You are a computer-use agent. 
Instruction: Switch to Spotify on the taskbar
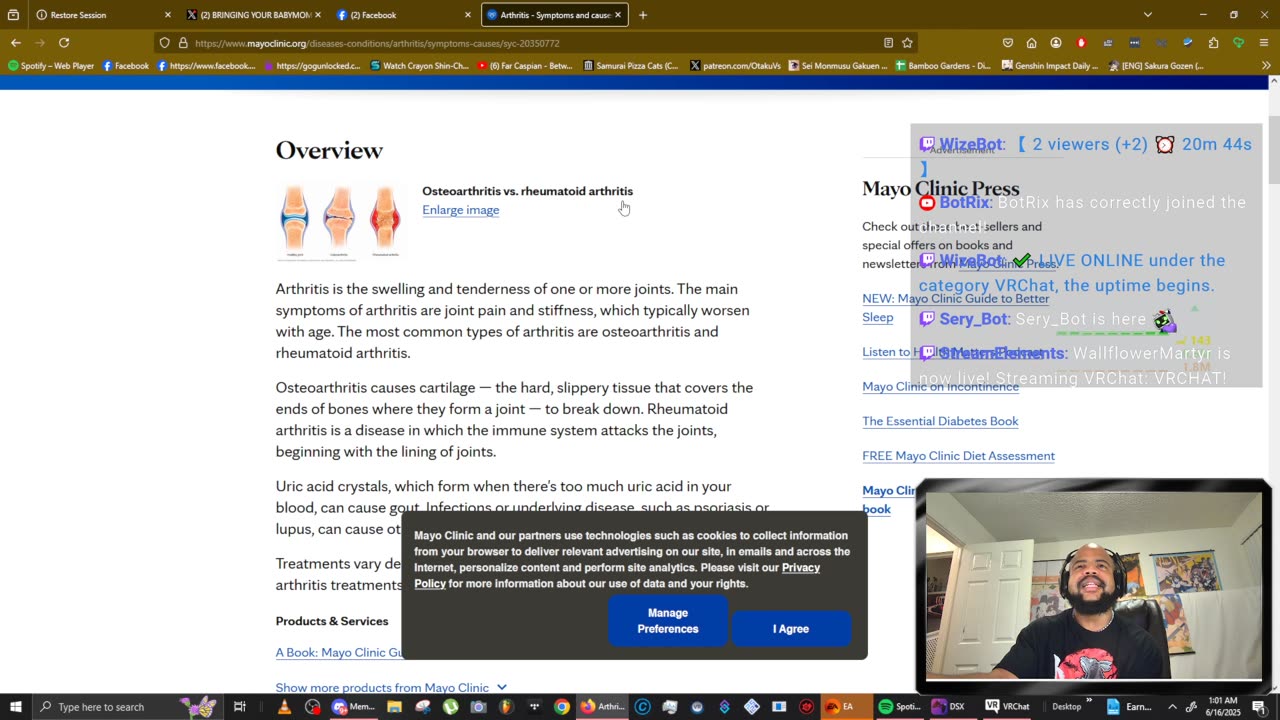point(900,707)
